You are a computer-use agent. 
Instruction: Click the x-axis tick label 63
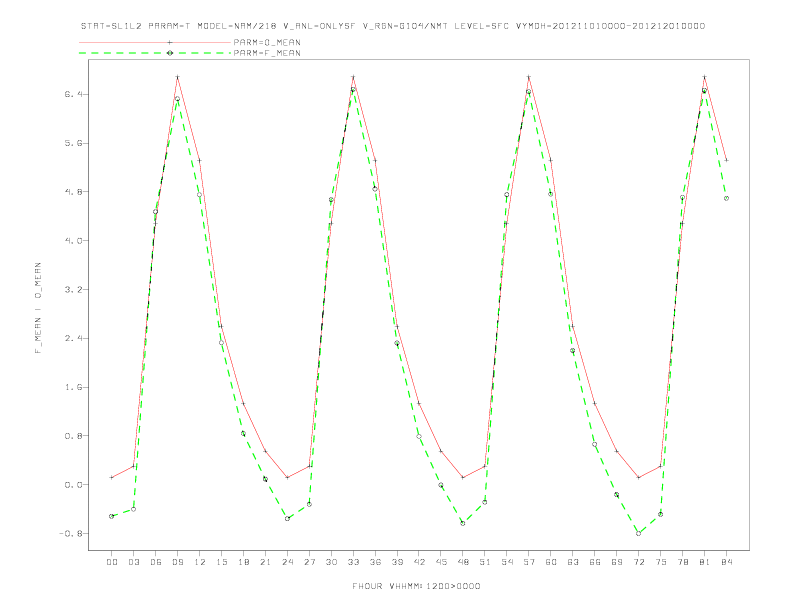573,562
